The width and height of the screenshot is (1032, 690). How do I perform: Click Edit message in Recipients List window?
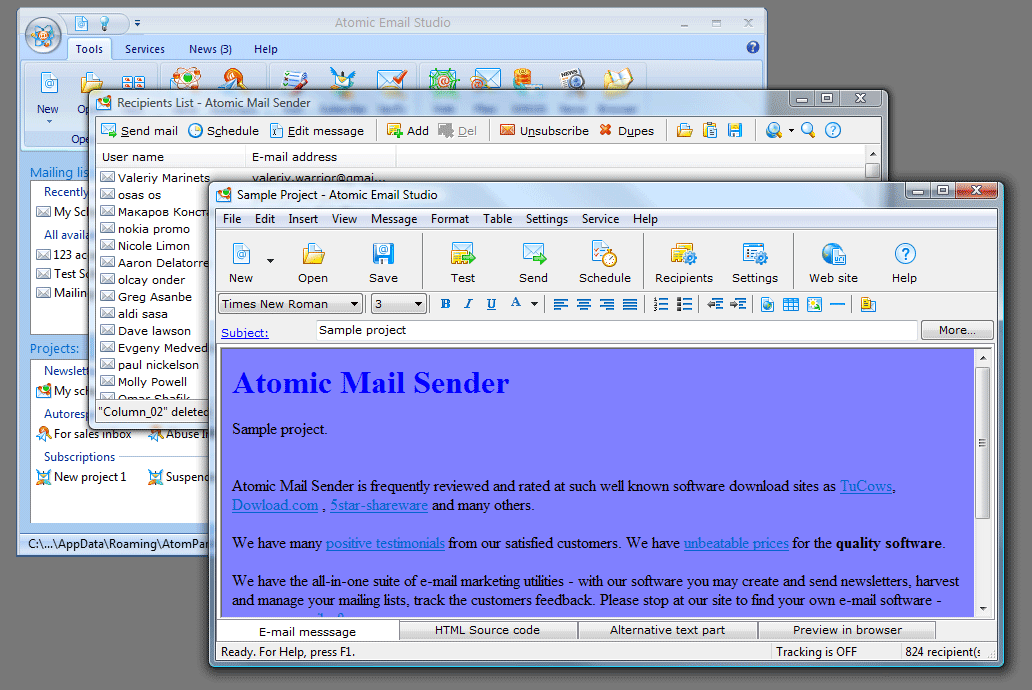tap(317, 130)
